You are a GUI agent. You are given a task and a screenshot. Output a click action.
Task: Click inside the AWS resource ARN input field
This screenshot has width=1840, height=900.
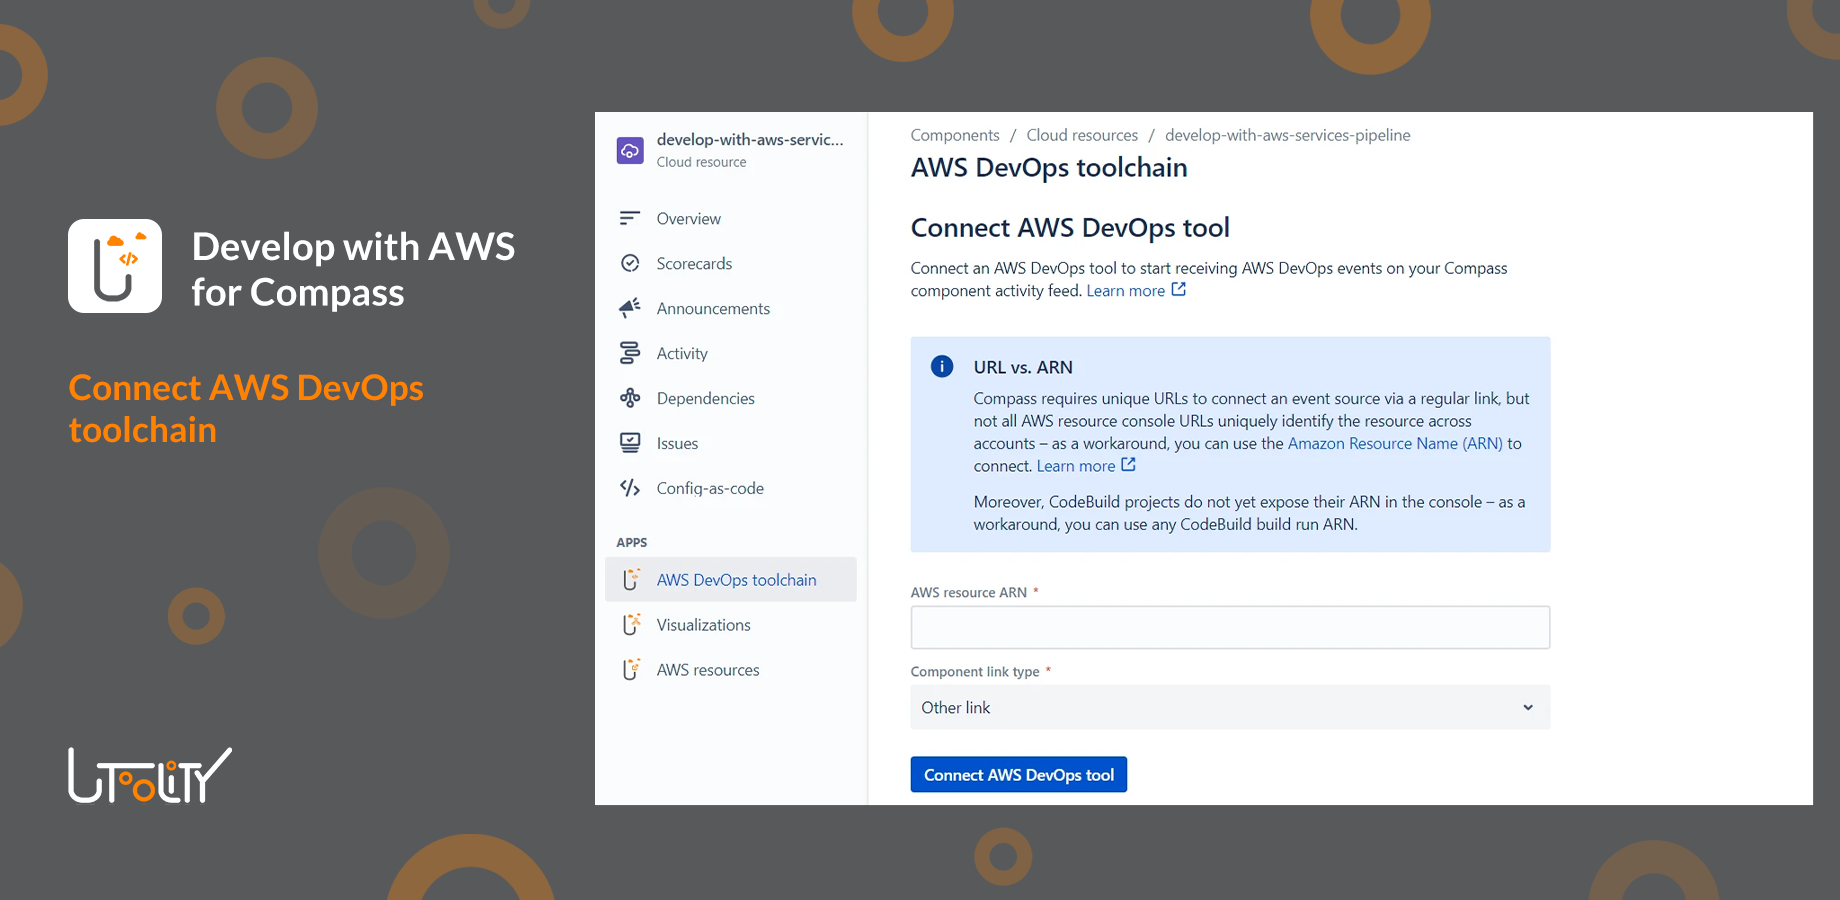pyautogui.click(x=1229, y=627)
